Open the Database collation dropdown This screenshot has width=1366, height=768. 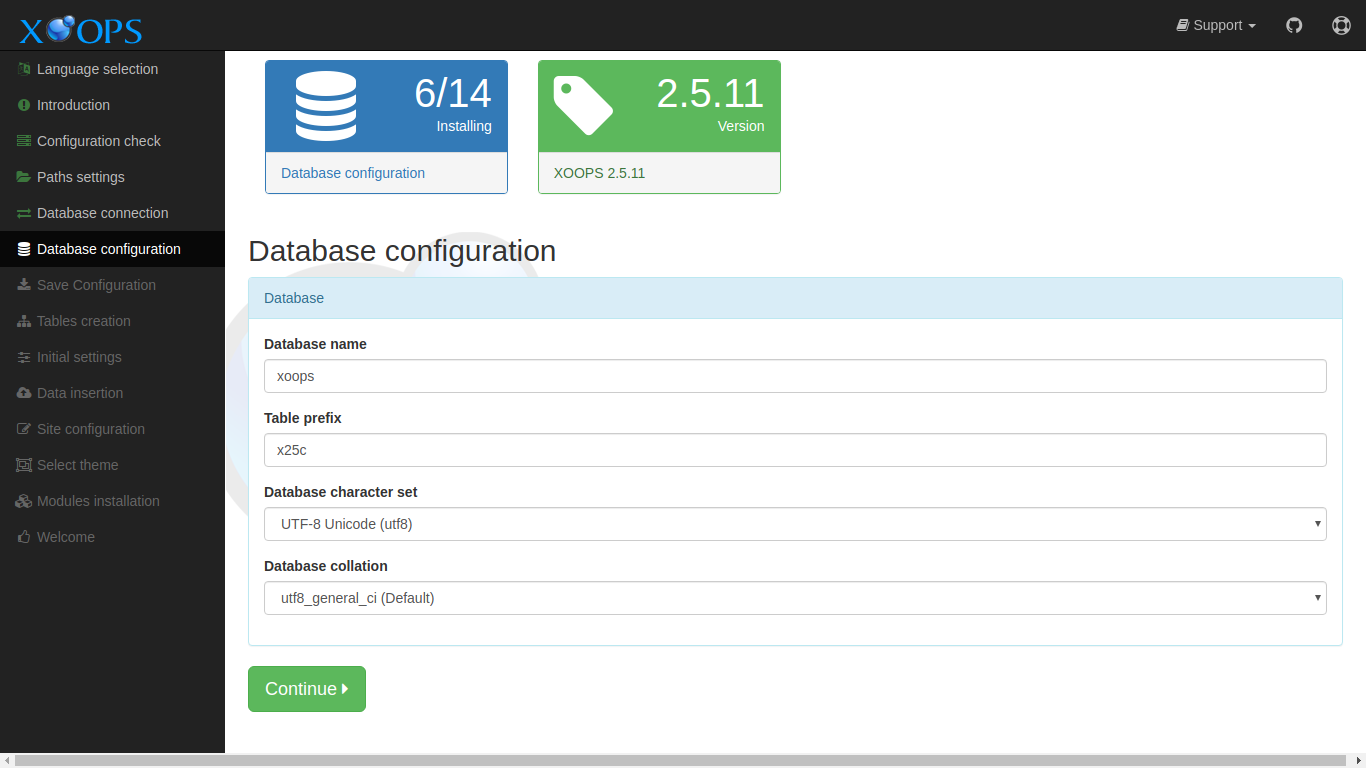(795, 597)
